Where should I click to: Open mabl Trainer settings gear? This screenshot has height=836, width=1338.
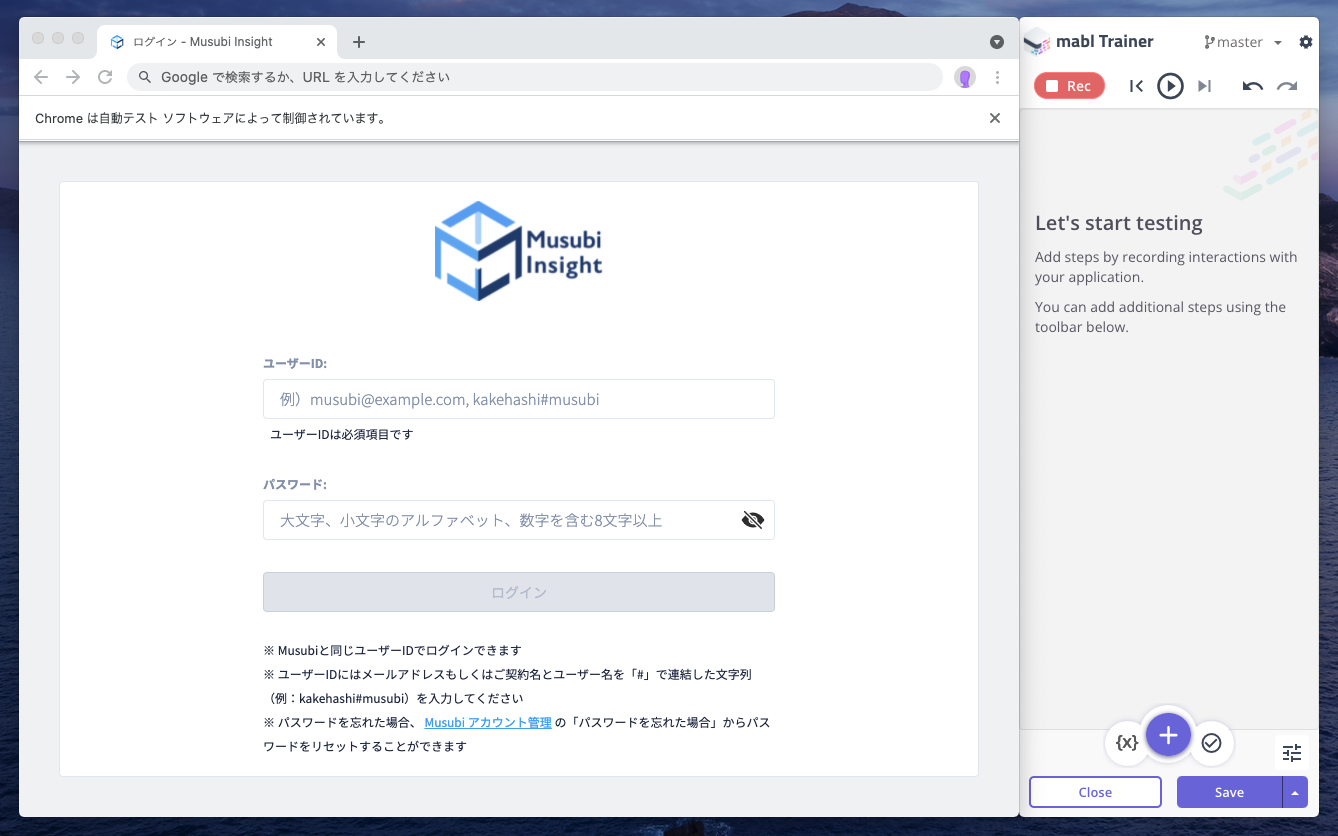tap(1305, 42)
